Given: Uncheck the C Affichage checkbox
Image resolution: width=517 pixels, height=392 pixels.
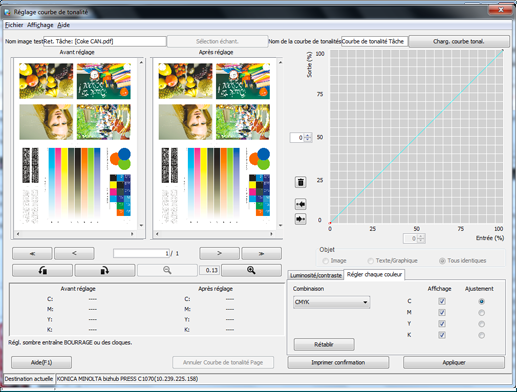Looking at the screenshot, I should click(442, 301).
